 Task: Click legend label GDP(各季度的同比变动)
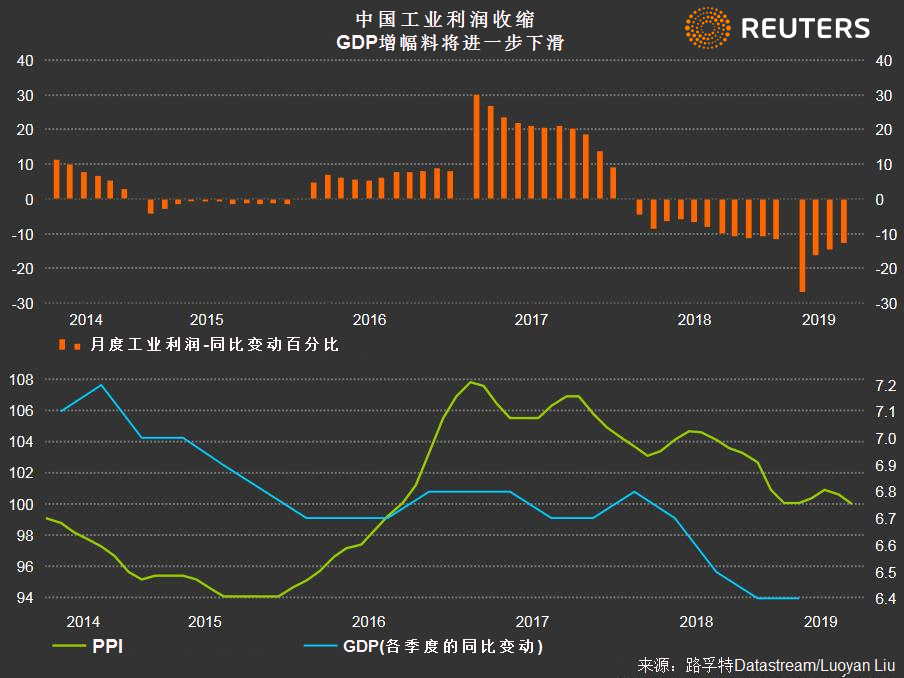[443, 646]
